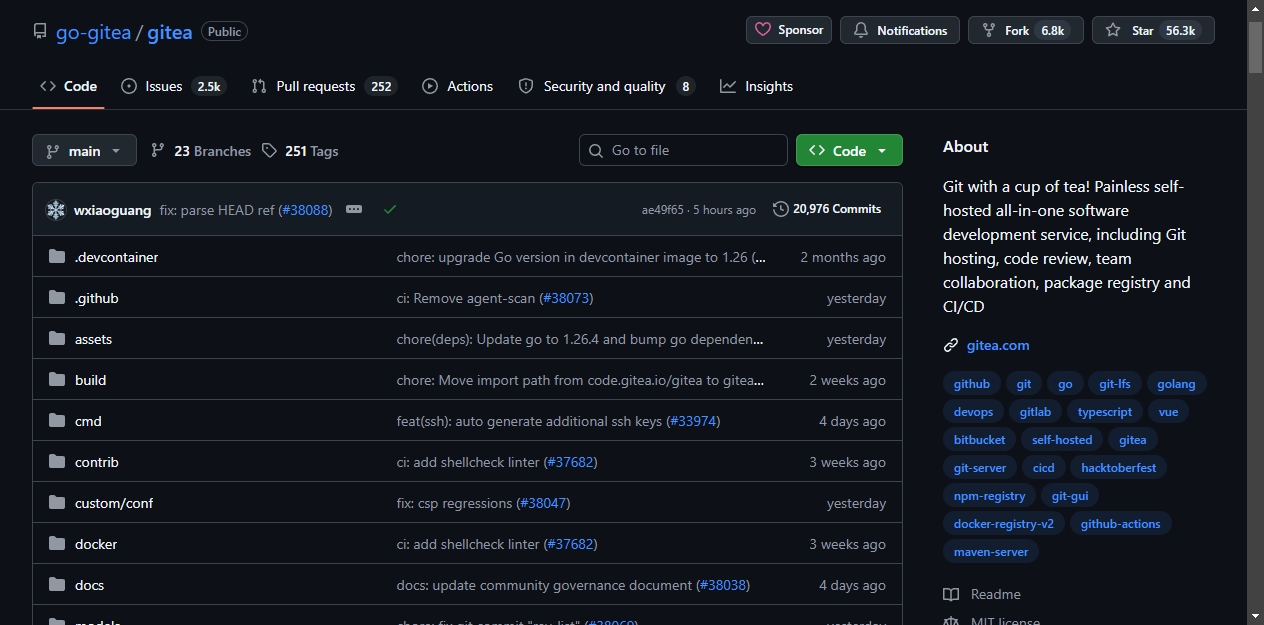Open the wxiaoguang author link
The image size is (1264, 625).
(113, 210)
